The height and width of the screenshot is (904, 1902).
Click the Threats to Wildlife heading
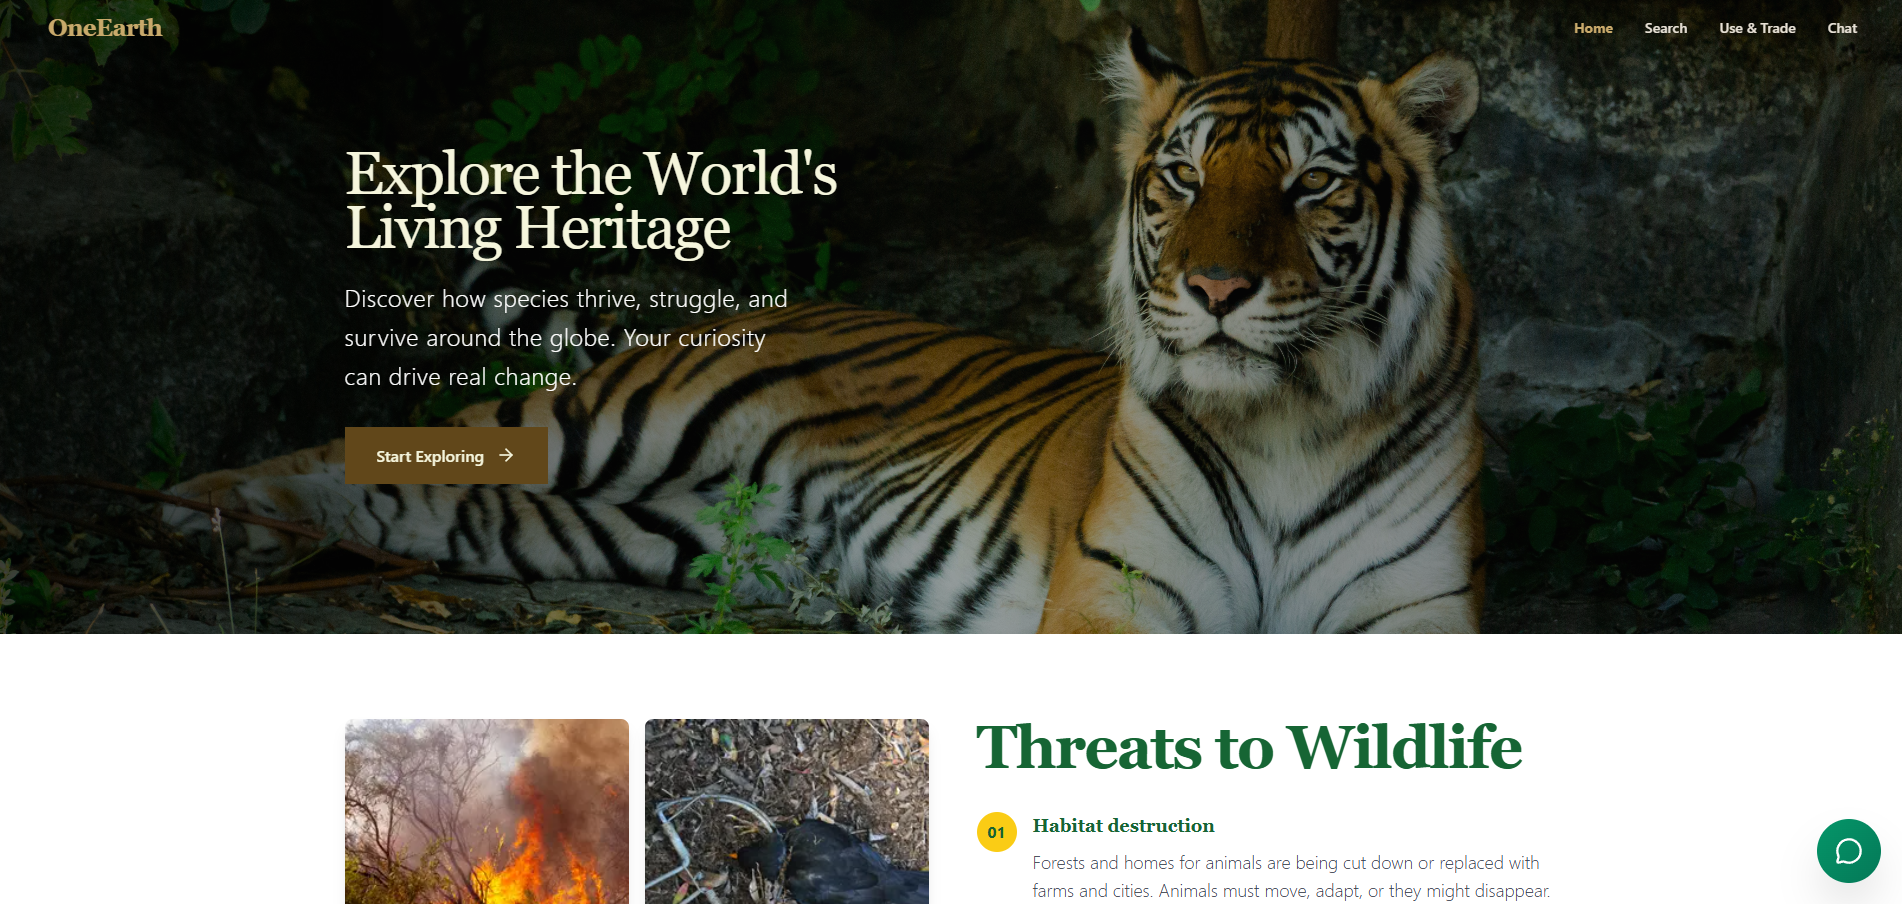click(x=1249, y=748)
